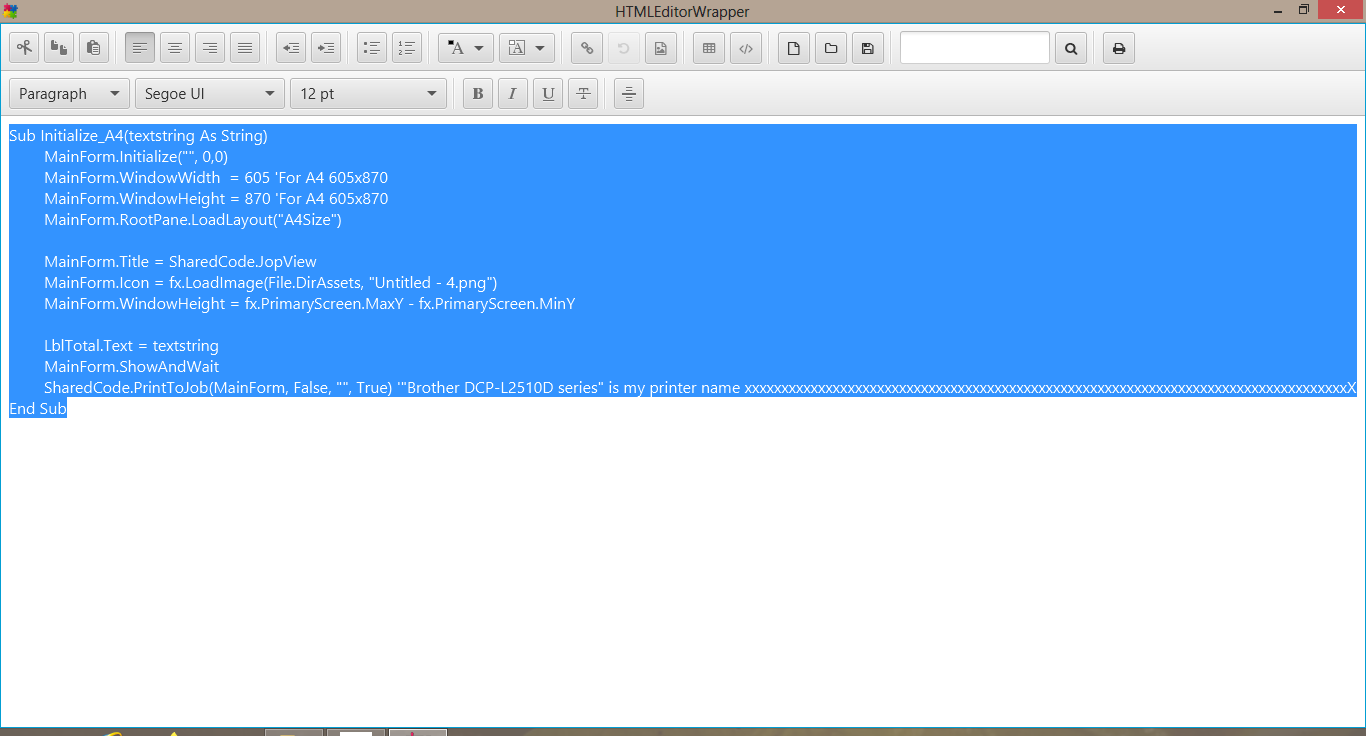Click the line containing fx.PrimaryScreen.MaxY

click(x=310, y=304)
